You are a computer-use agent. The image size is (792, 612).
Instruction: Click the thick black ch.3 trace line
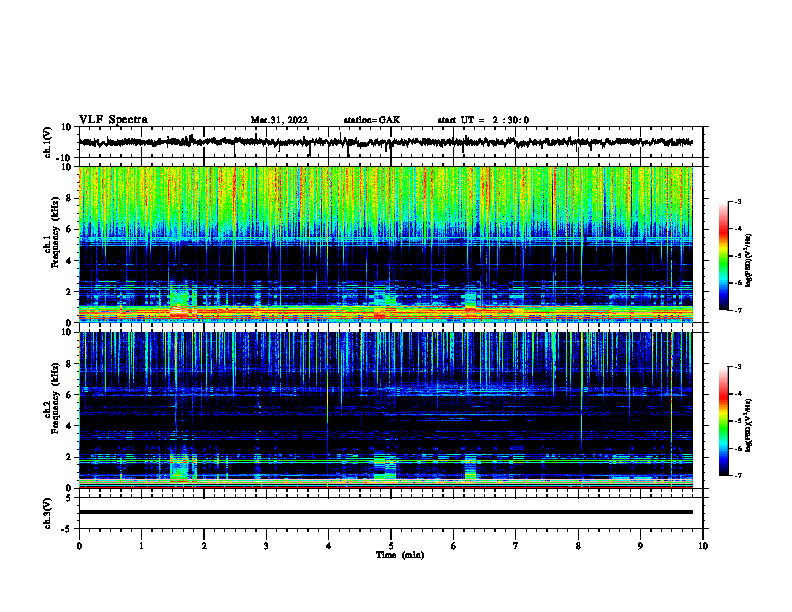pyautogui.click(x=386, y=512)
